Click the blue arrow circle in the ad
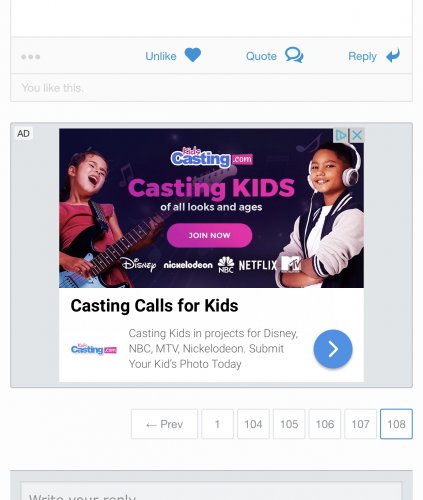Image resolution: width=423 pixels, height=500 pixels. click(x=333, y=349)
